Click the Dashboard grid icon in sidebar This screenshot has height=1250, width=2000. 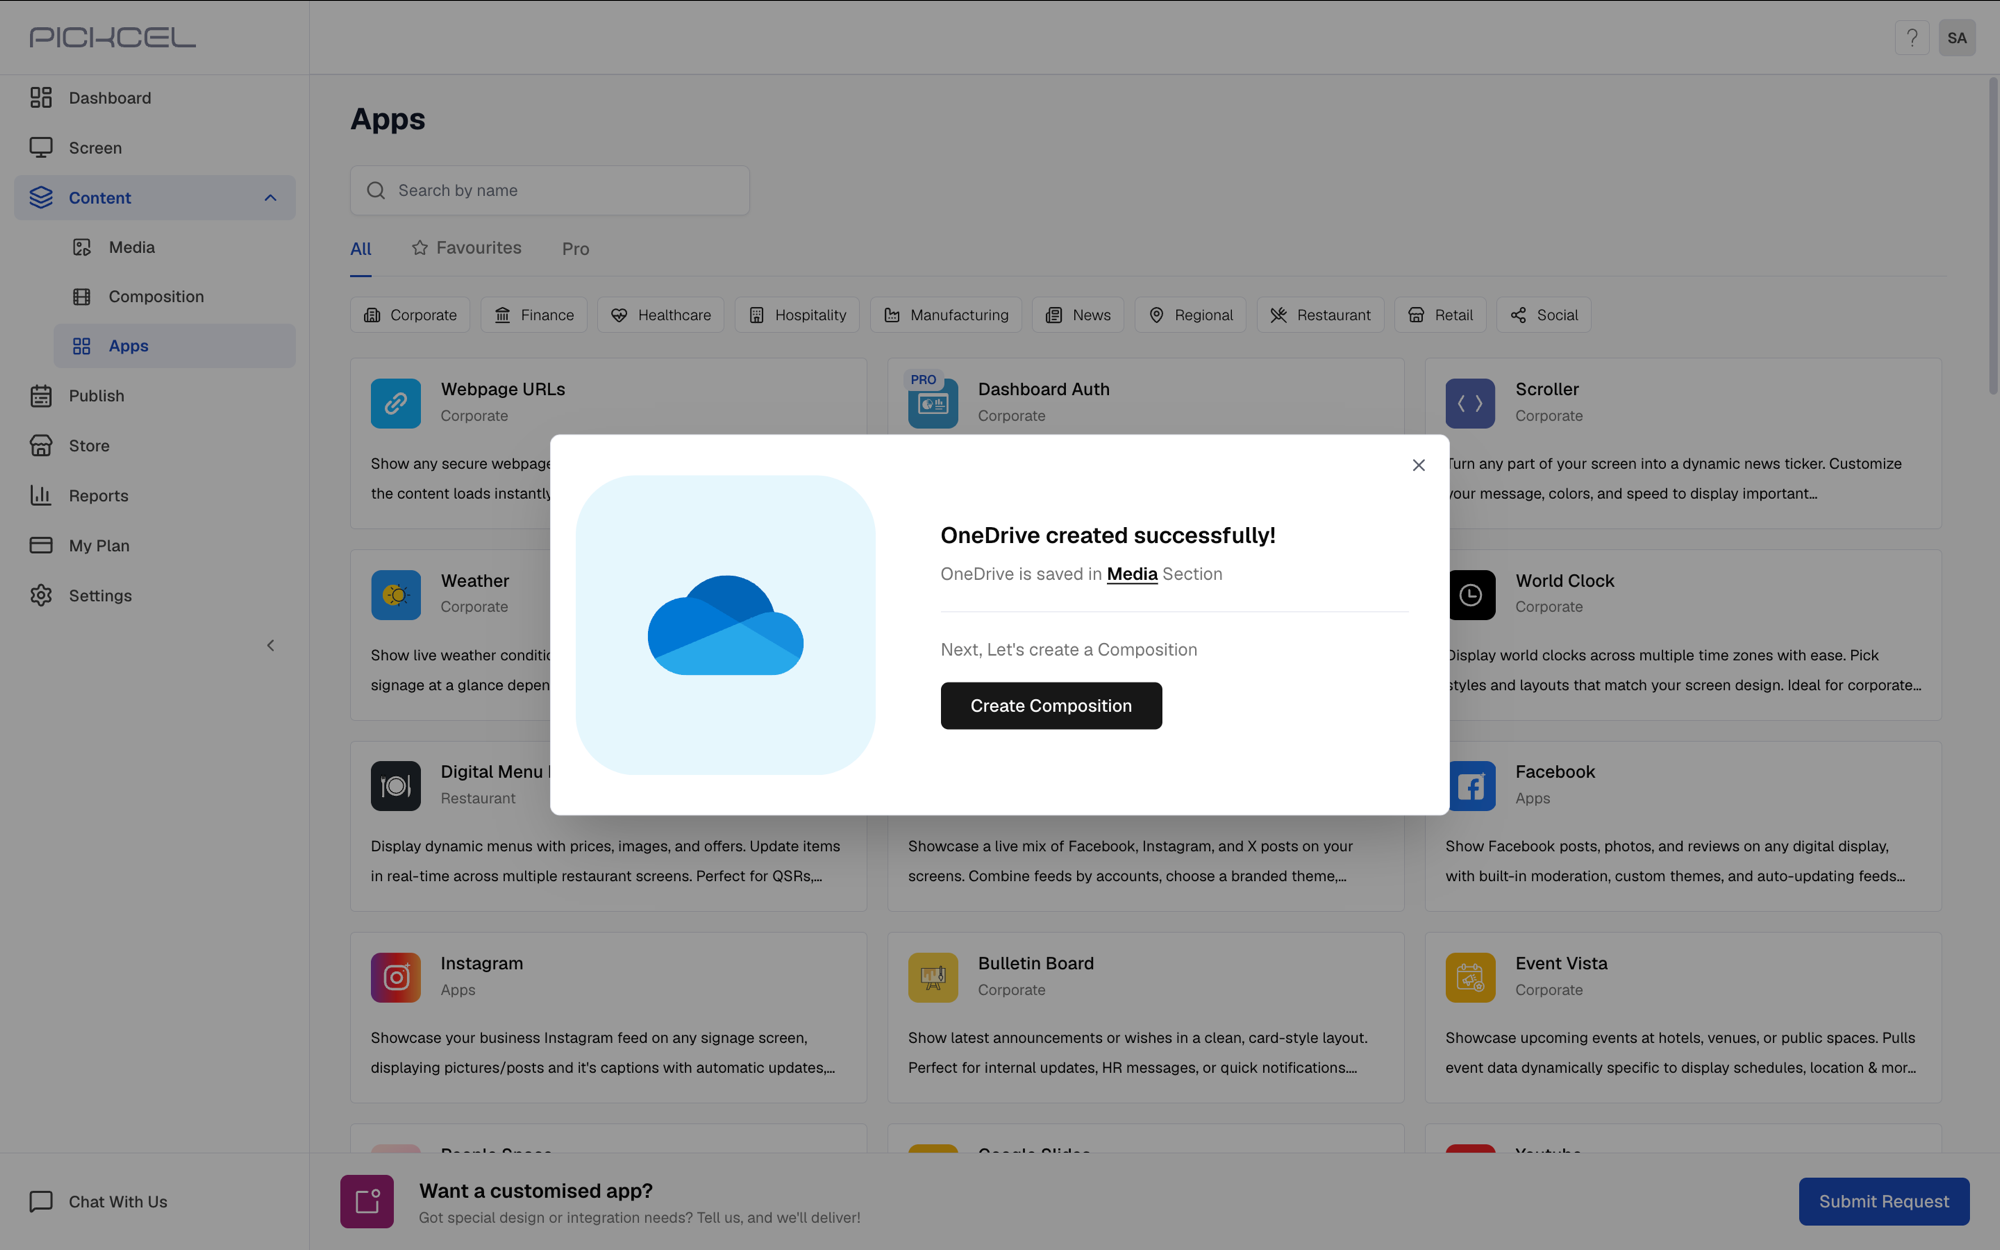click(41, 97)
